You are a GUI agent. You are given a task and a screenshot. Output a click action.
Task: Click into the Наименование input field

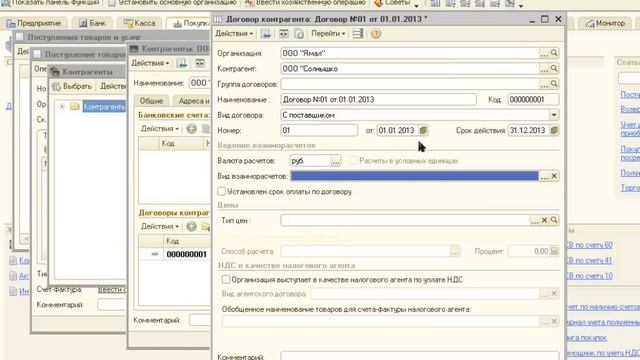pyautogui.click(x=378, y=100)
